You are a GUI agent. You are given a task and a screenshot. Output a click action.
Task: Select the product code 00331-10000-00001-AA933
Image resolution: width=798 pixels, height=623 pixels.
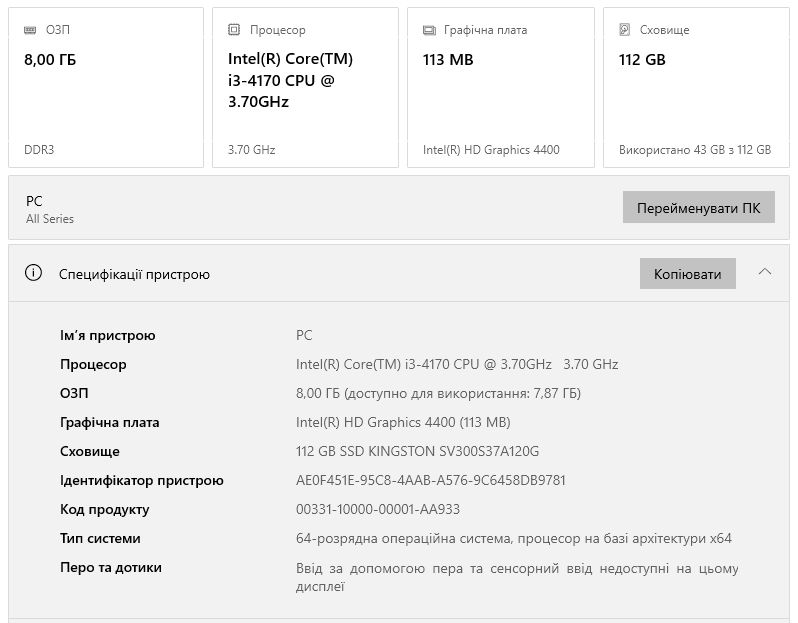click(x=378, y=509)
